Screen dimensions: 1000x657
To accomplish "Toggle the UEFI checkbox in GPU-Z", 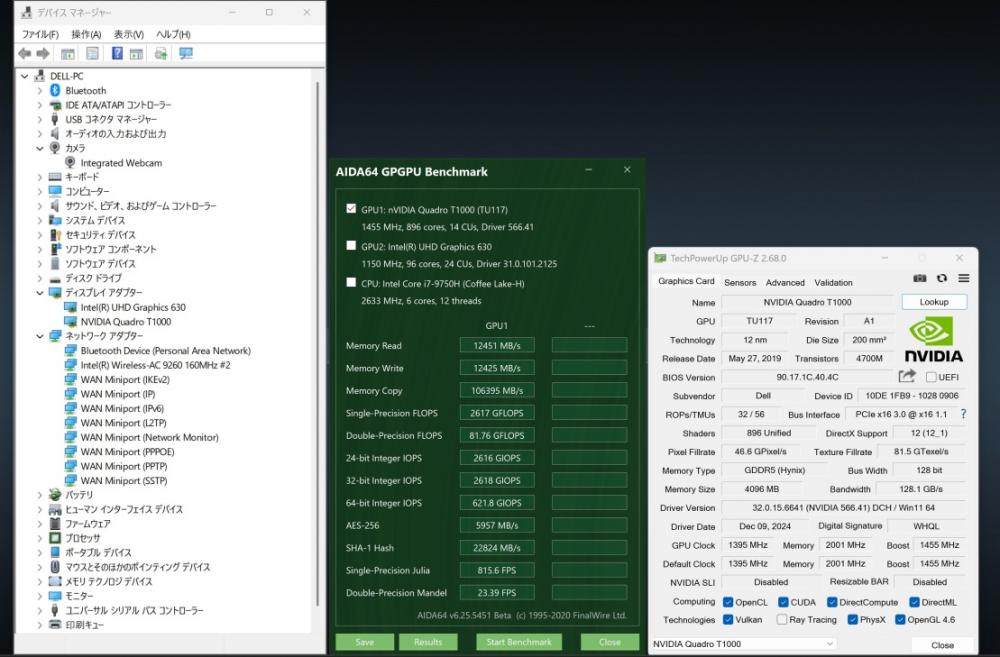I will [931, 377].
